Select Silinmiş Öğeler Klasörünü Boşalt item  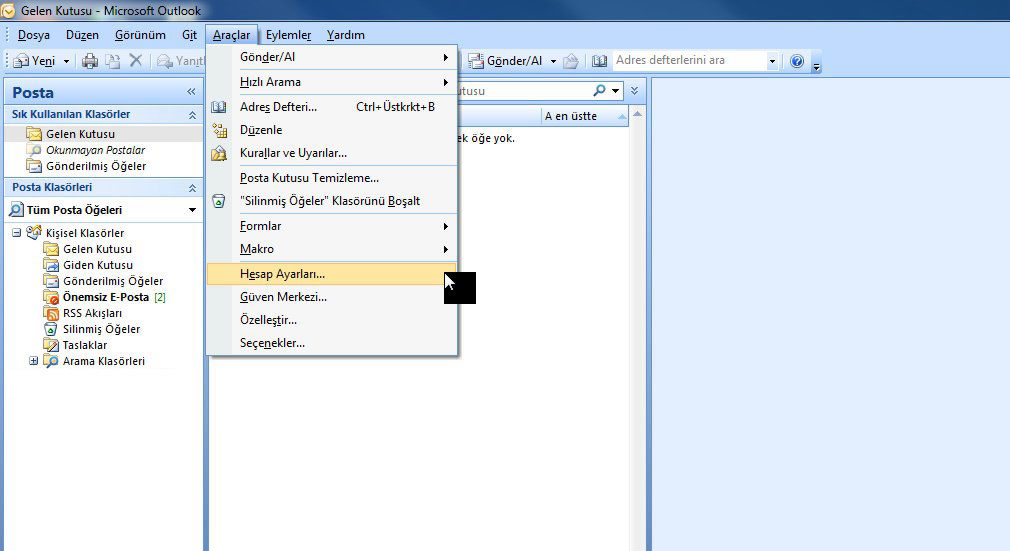click(332, 201)
